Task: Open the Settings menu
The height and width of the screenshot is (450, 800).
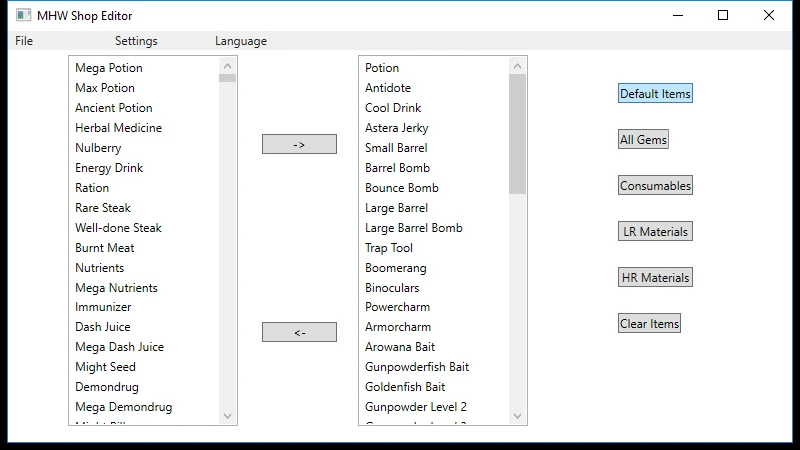Action: click(x=136, y=41)
